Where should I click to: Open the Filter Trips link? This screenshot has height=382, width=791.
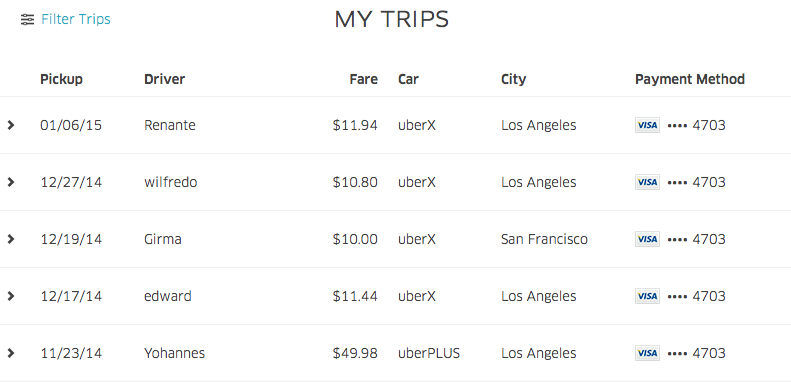(x=76, y=19)
